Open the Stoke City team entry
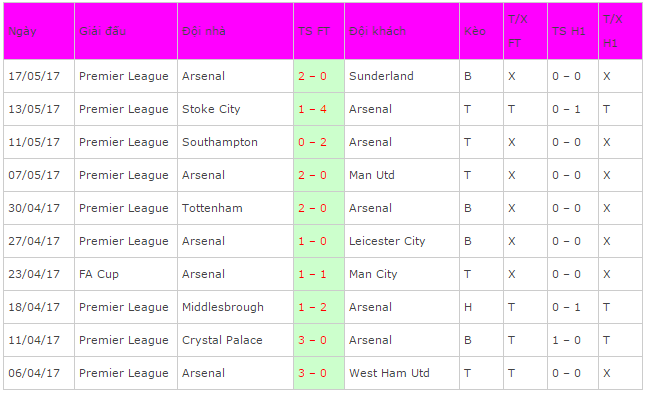 (x=211, y=109)
